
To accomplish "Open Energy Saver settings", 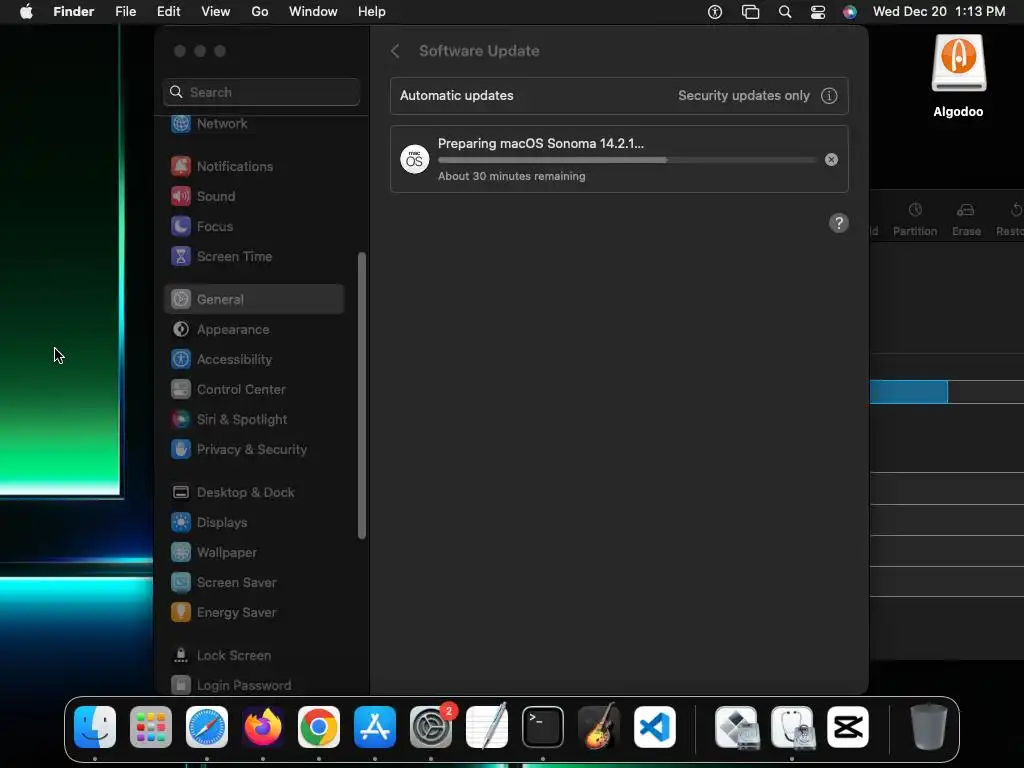I will point(253,613).
